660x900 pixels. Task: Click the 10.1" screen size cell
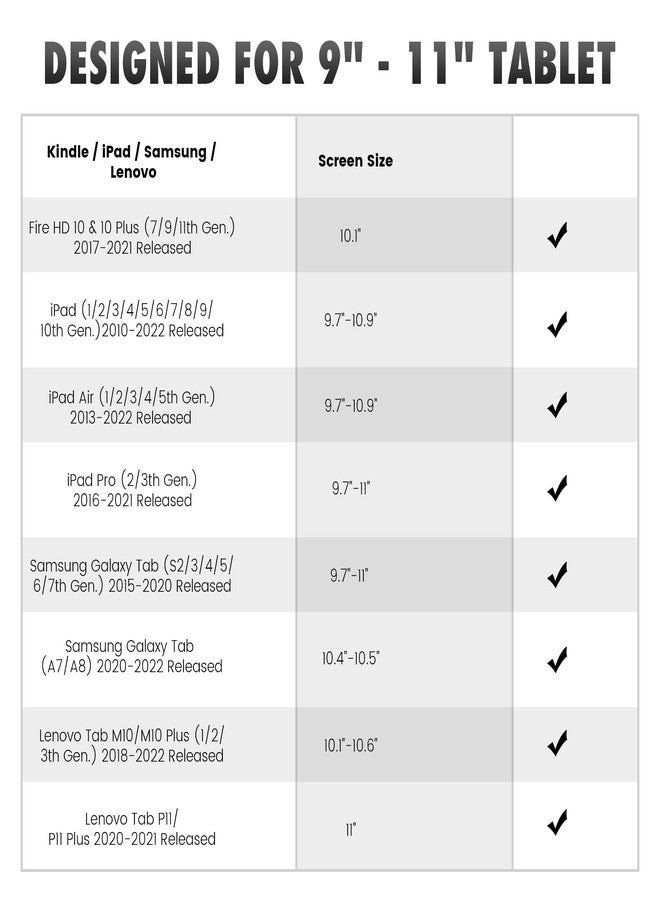[x=350, y=237]
